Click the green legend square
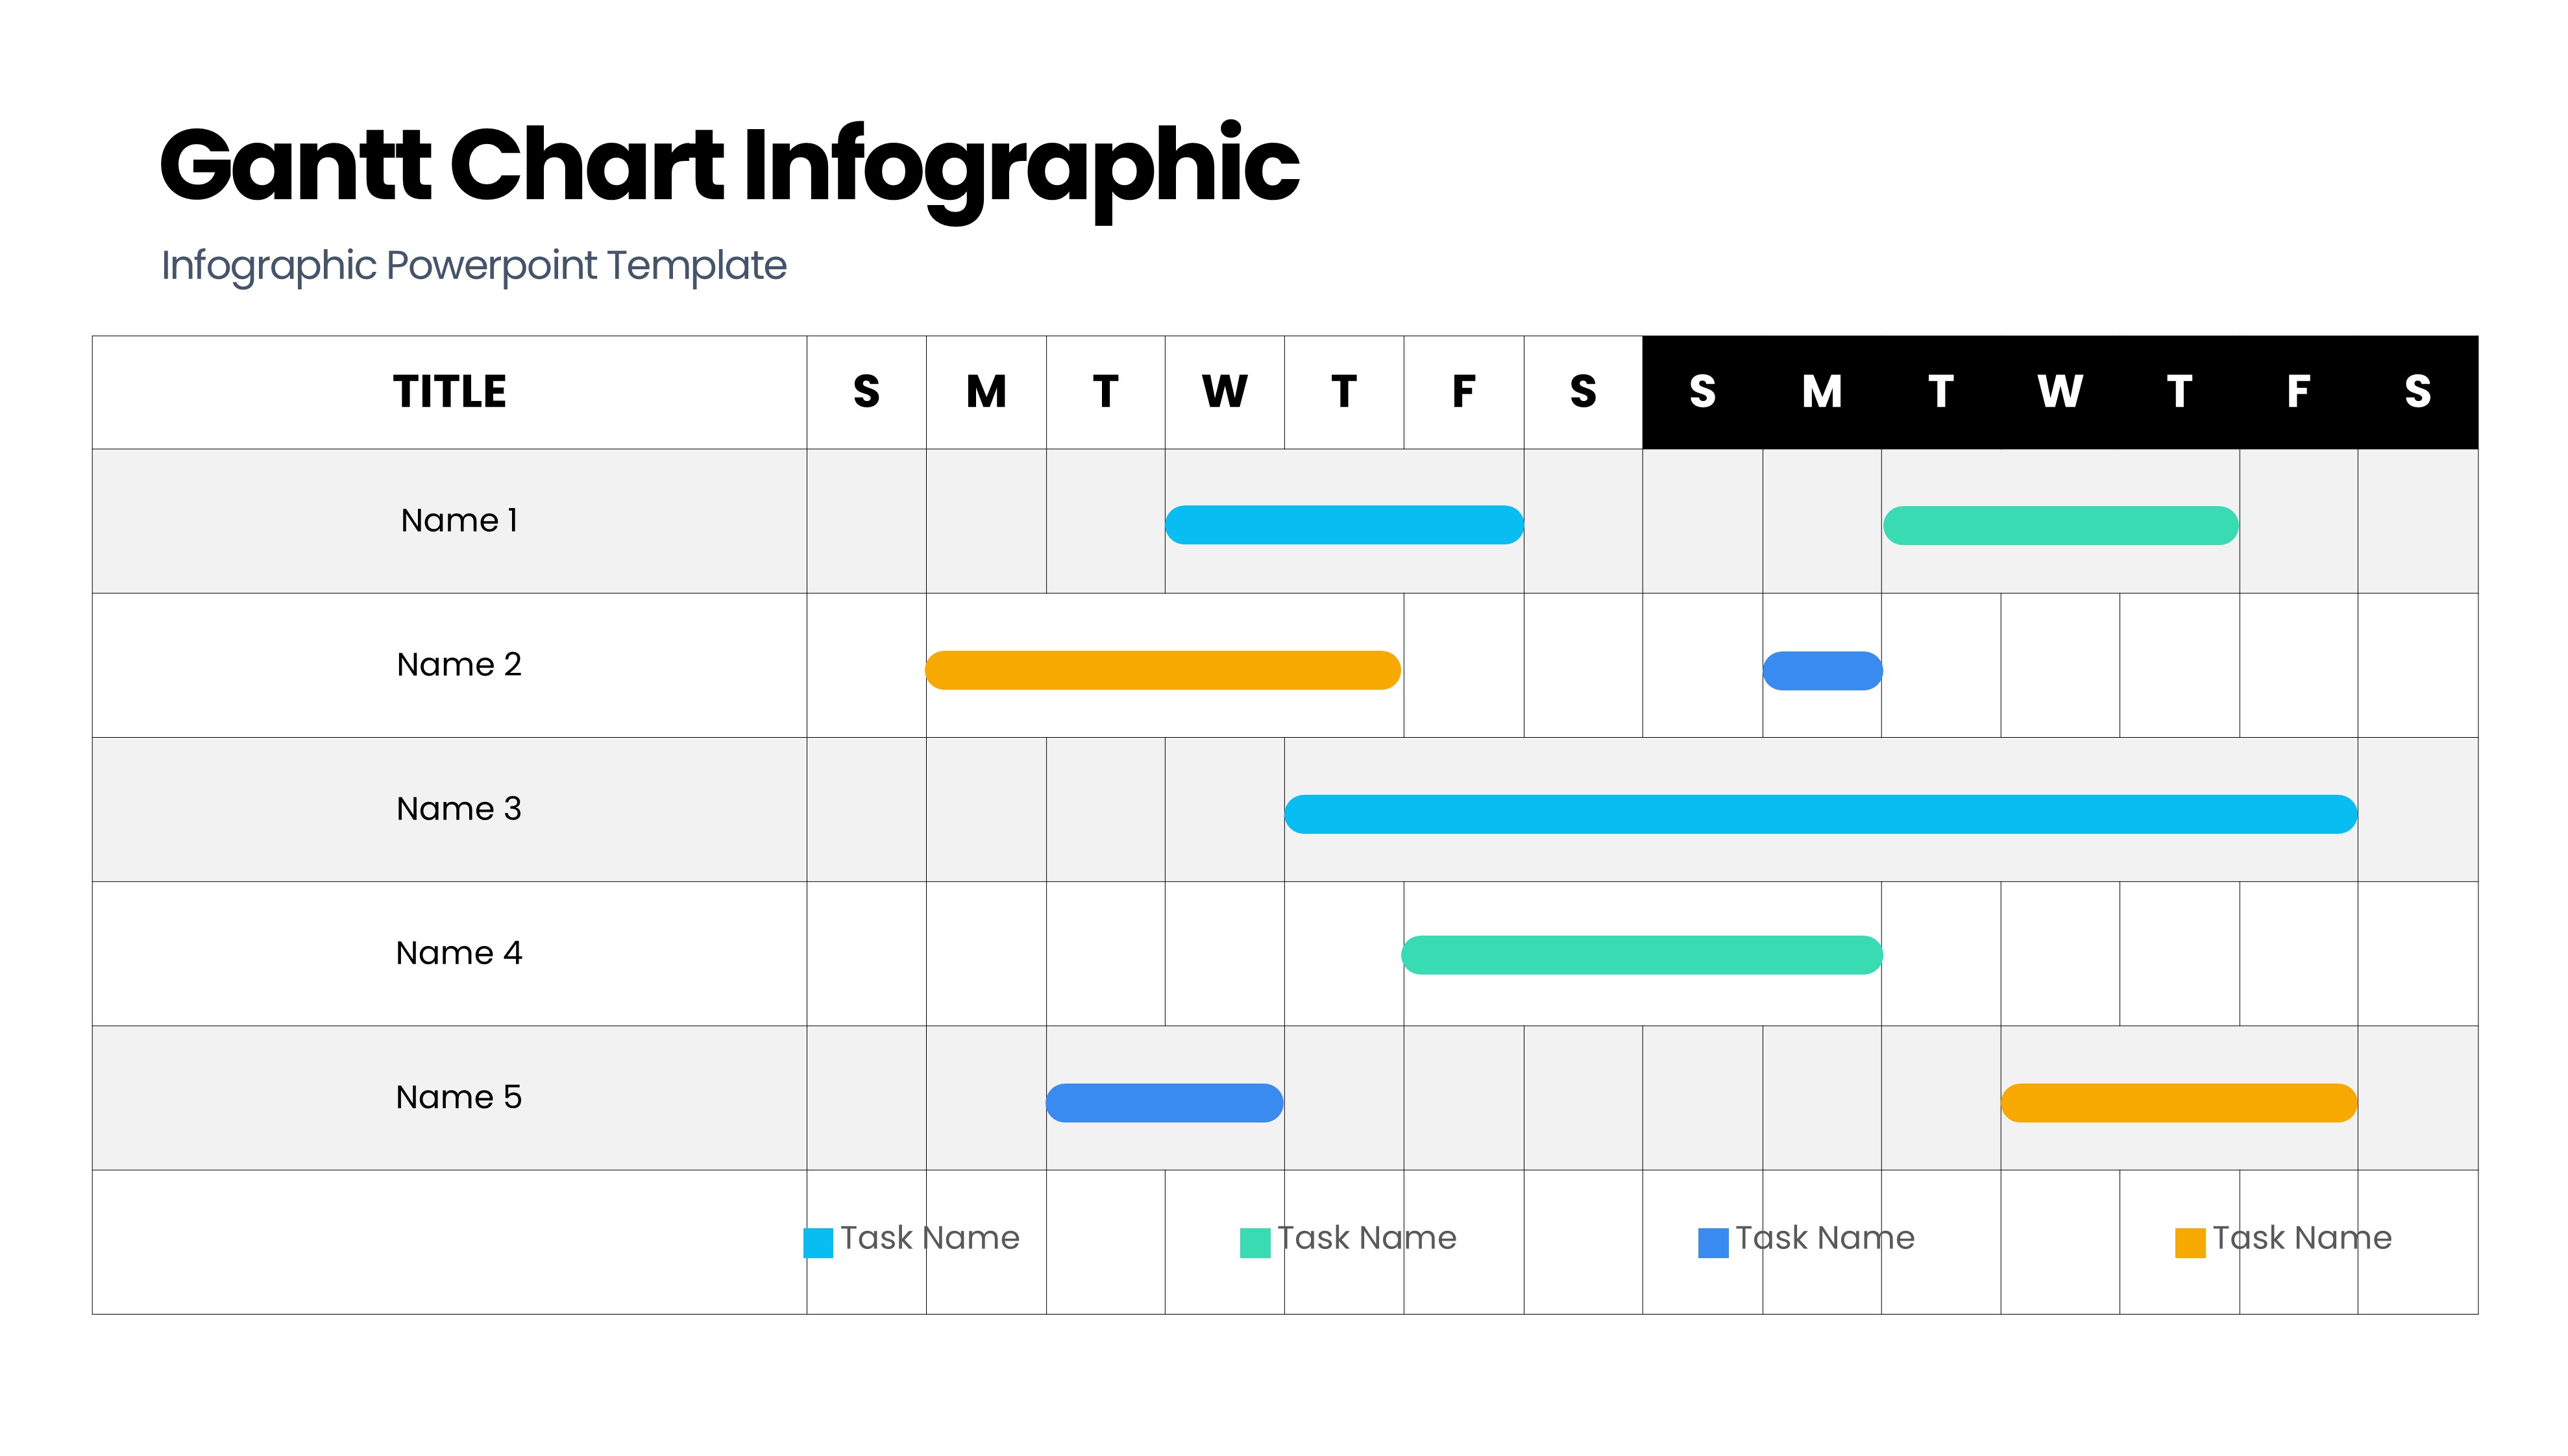This screenshot has height=1456, width=2568. pos(1254,1242)
